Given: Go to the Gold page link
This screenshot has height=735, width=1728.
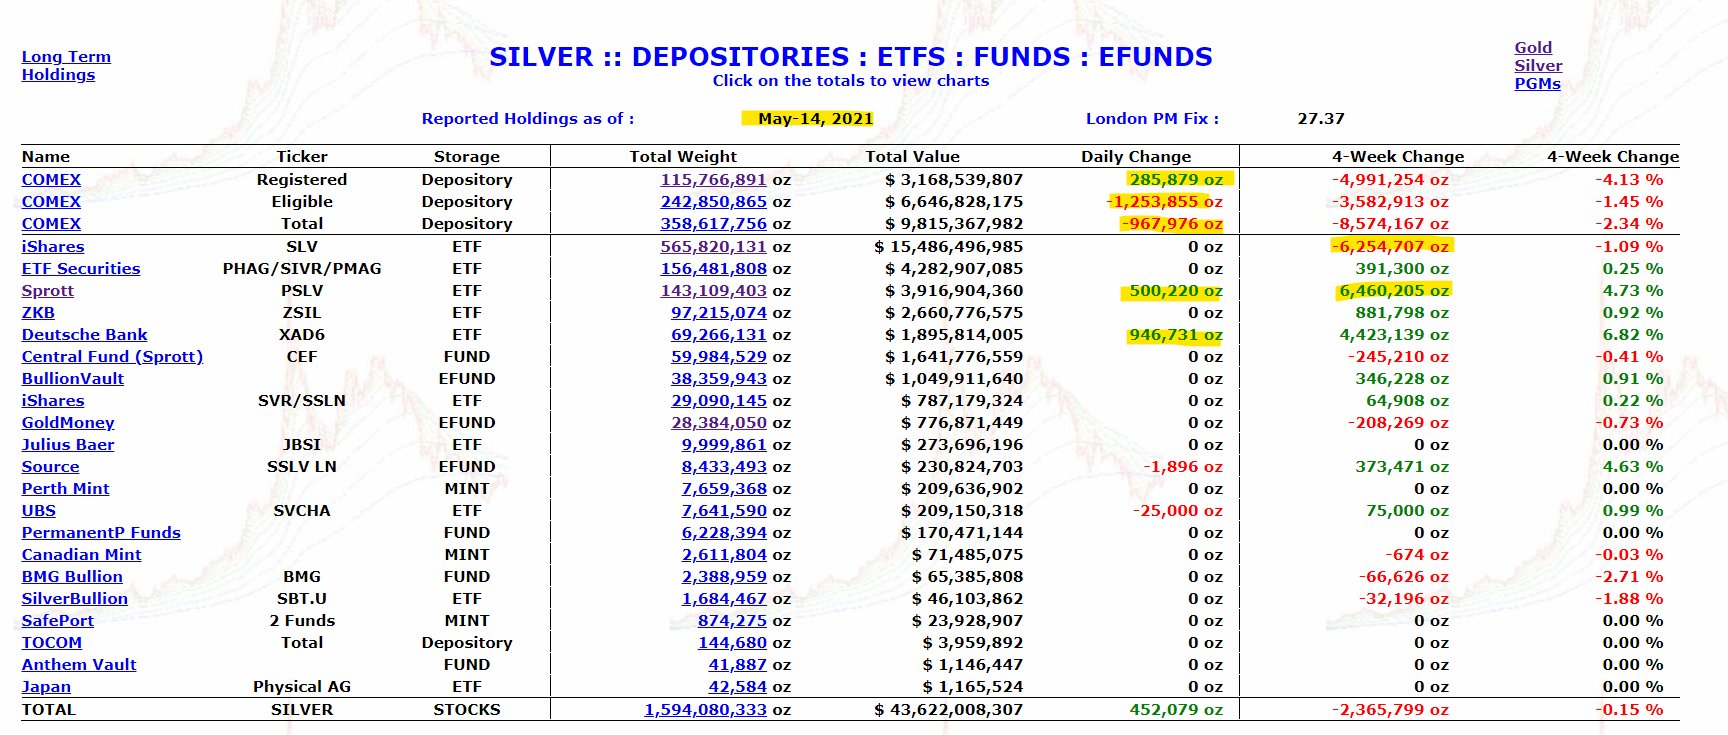Looking at the screenshot, I should pos(1533,47).
